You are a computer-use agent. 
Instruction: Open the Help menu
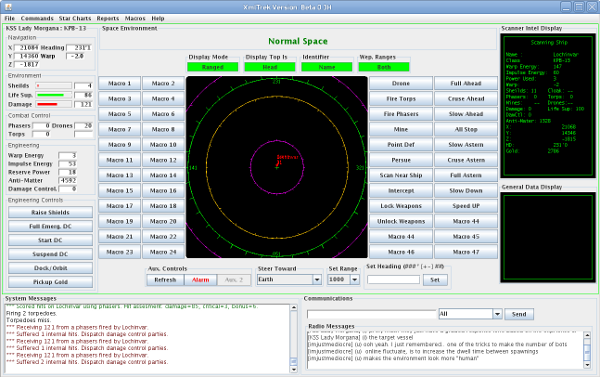click(x=158, y=18)
